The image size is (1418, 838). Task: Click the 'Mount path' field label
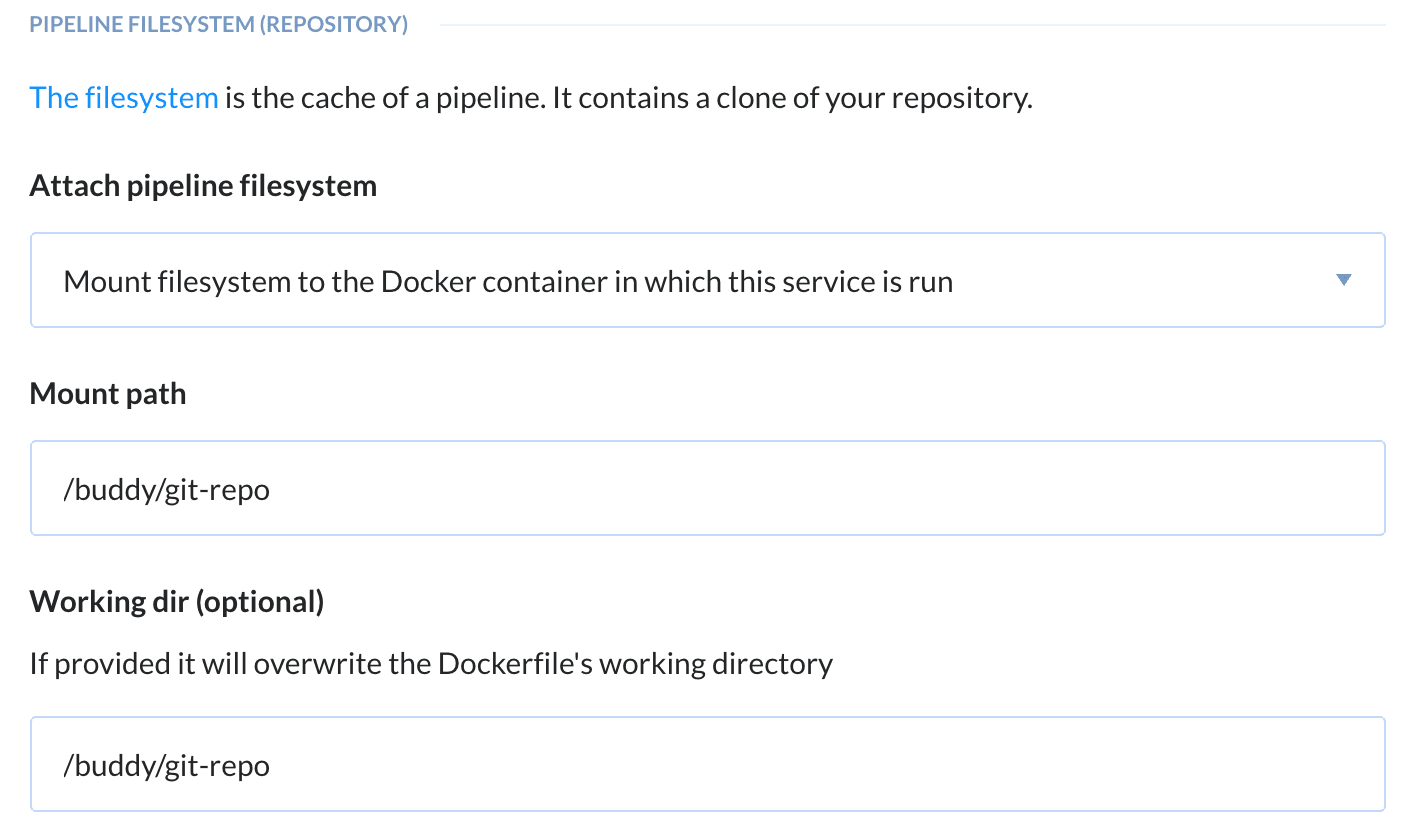(108, 394)
